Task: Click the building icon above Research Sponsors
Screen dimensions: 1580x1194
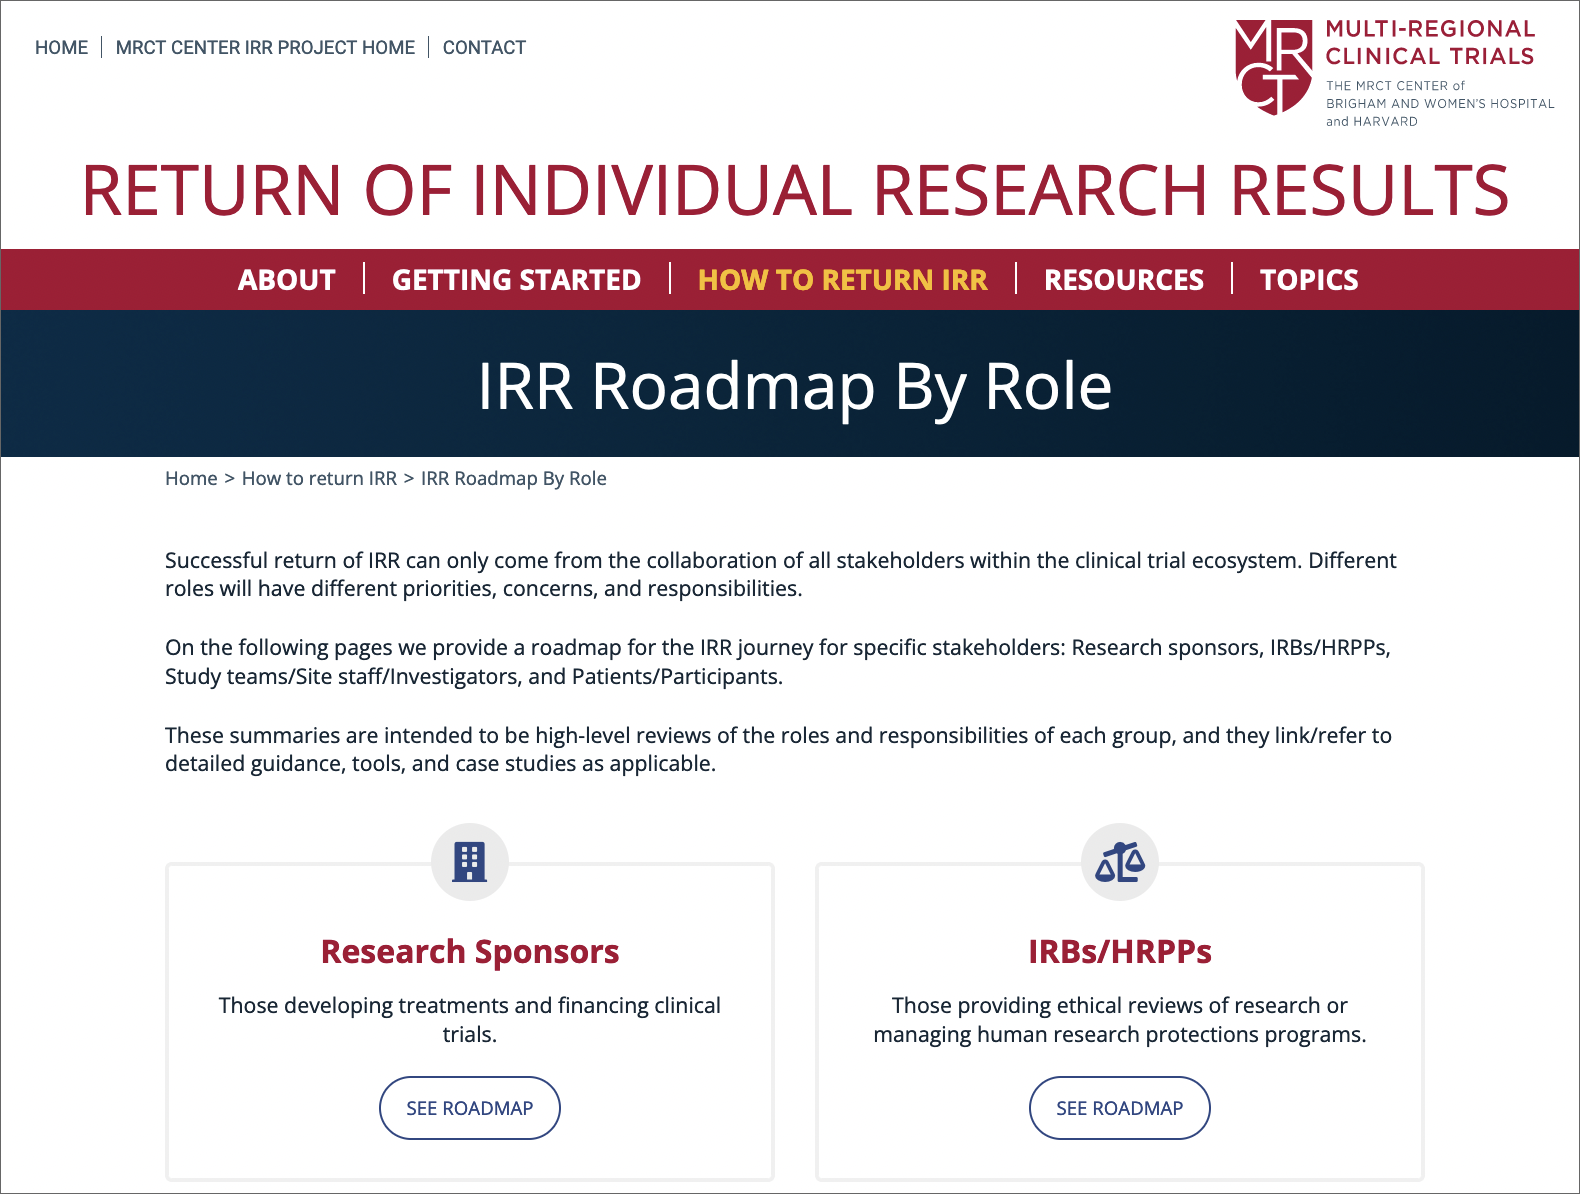Action: 469,862
